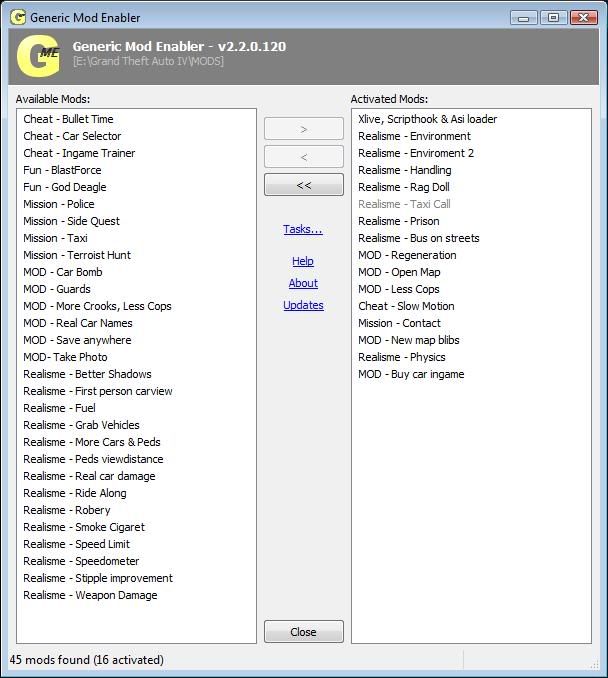This screenshot has width=608, height=678.
Task: Open the About link
Action: coord(303,283)
